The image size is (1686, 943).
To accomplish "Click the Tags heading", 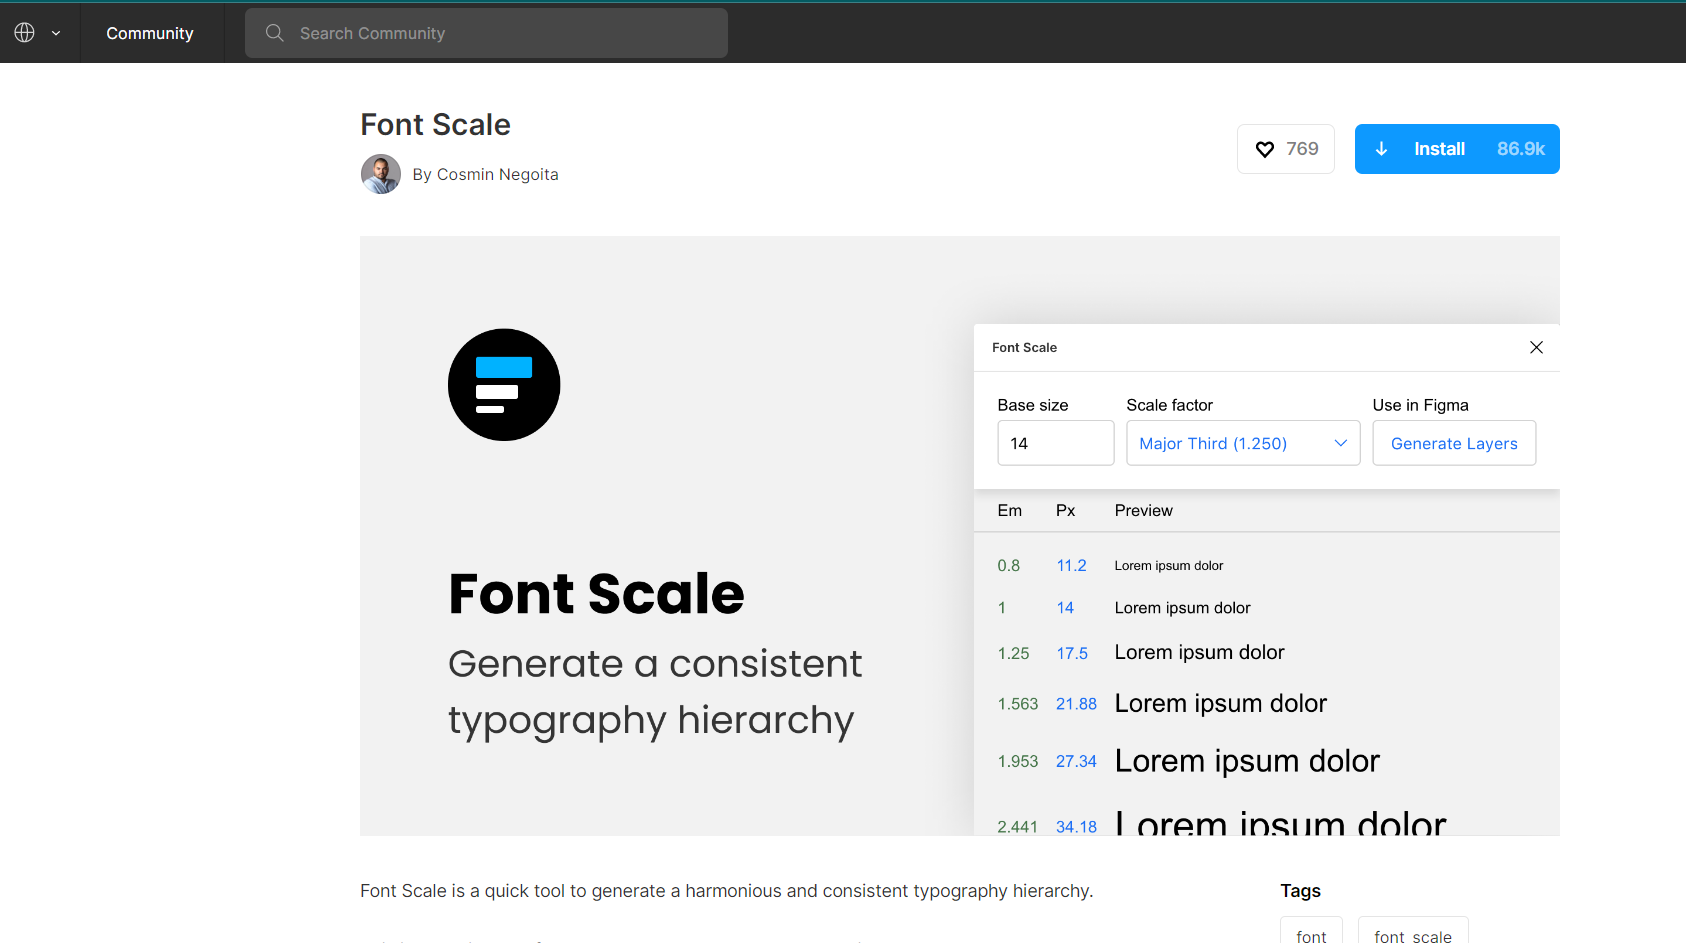I will tap(1300, 891).
